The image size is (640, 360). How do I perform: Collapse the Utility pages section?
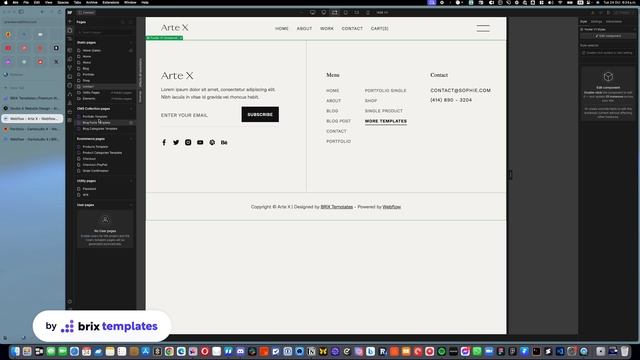[x=131, y=181]
